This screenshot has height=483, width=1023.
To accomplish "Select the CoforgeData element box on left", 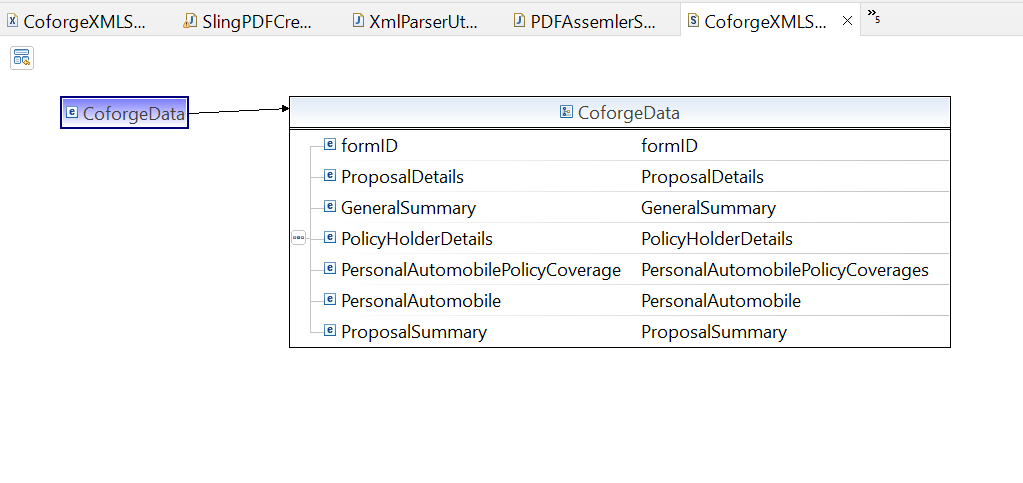I will click(125, 113).
